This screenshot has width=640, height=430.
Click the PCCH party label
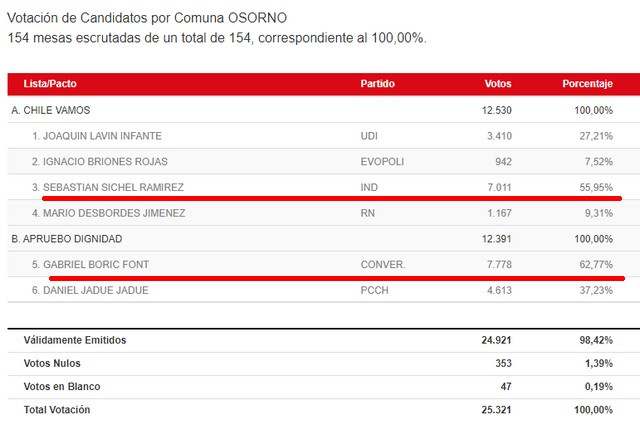[374, 290]
